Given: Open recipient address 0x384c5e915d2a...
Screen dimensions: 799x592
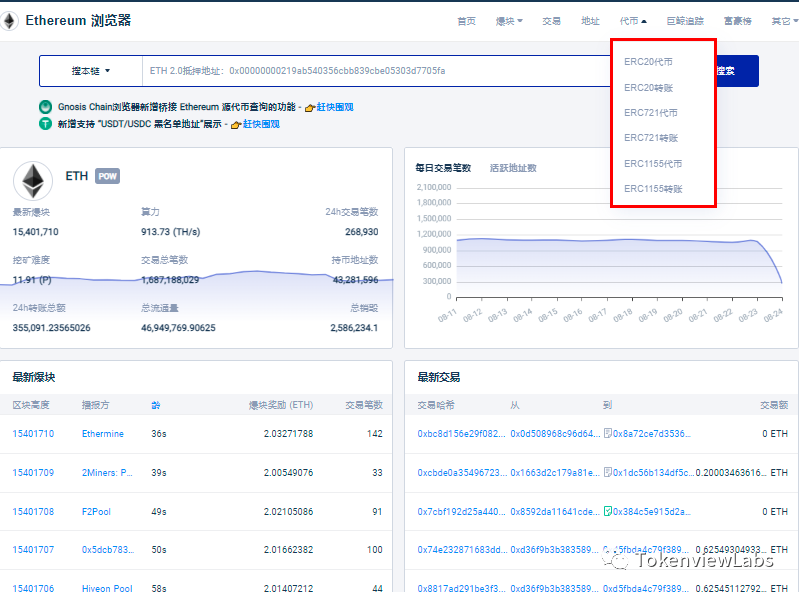Looking at the screenshot, I should click(x=652, y=512).
